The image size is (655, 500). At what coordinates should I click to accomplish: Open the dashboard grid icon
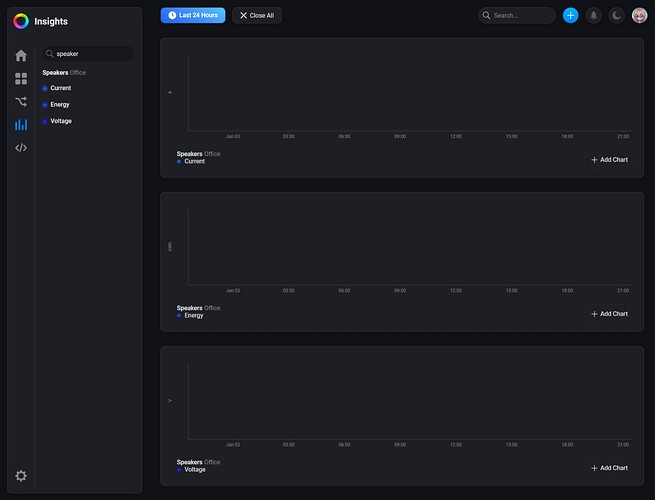pyautogui.click(x=21, y=79)
